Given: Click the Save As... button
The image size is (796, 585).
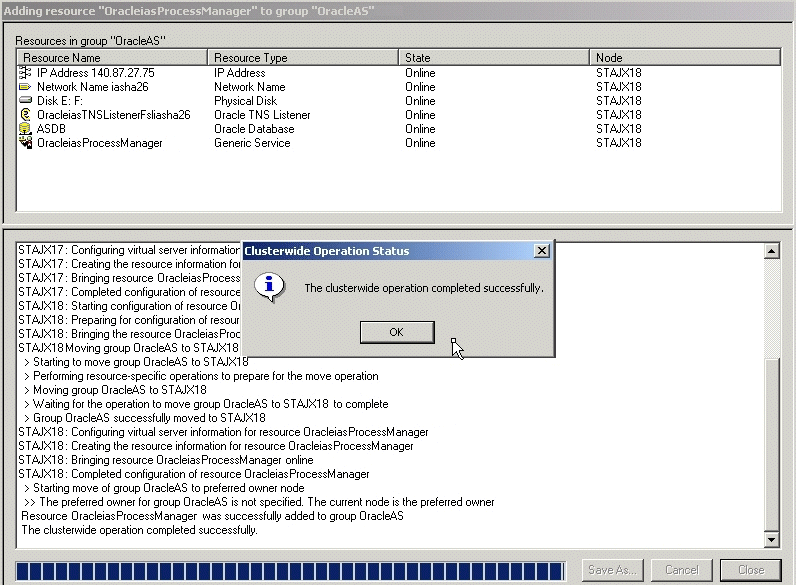Looking at the screenshot, I should click(x=613, y=570).
